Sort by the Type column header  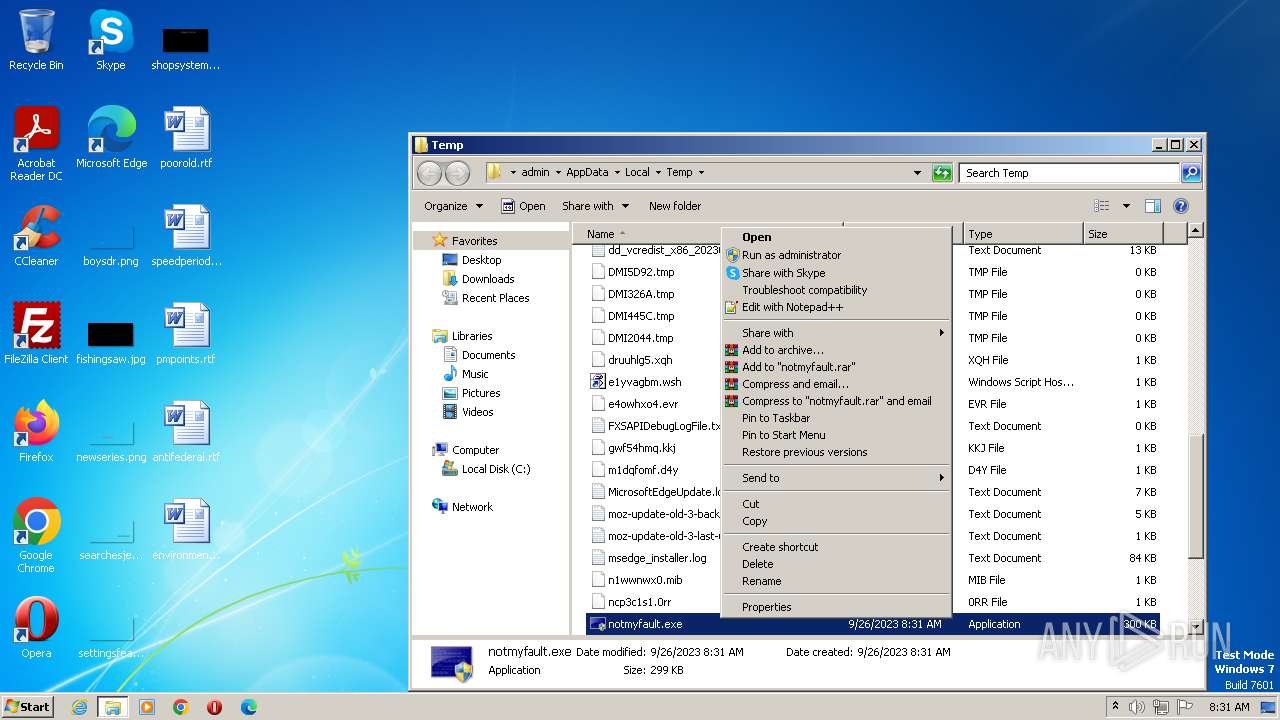1023,234
